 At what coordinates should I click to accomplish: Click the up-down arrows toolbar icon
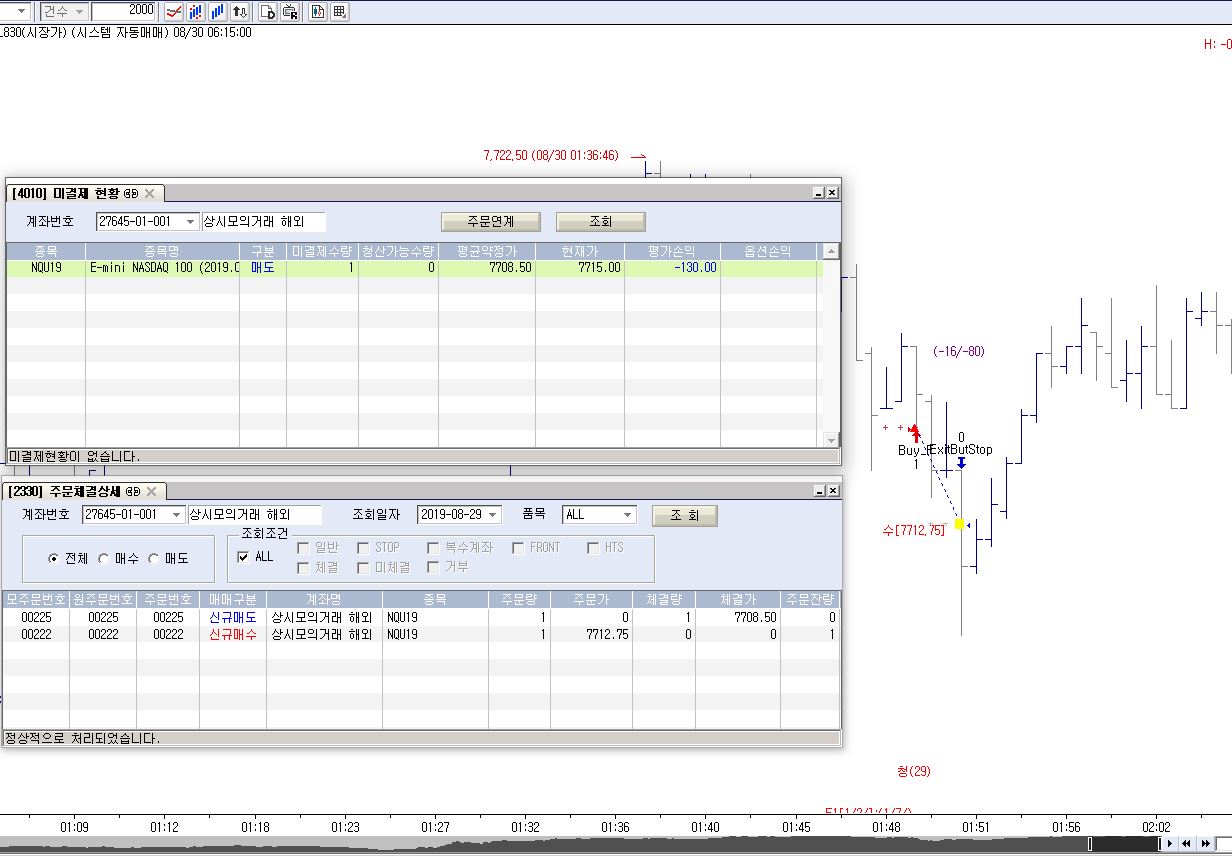click(240, 12)
